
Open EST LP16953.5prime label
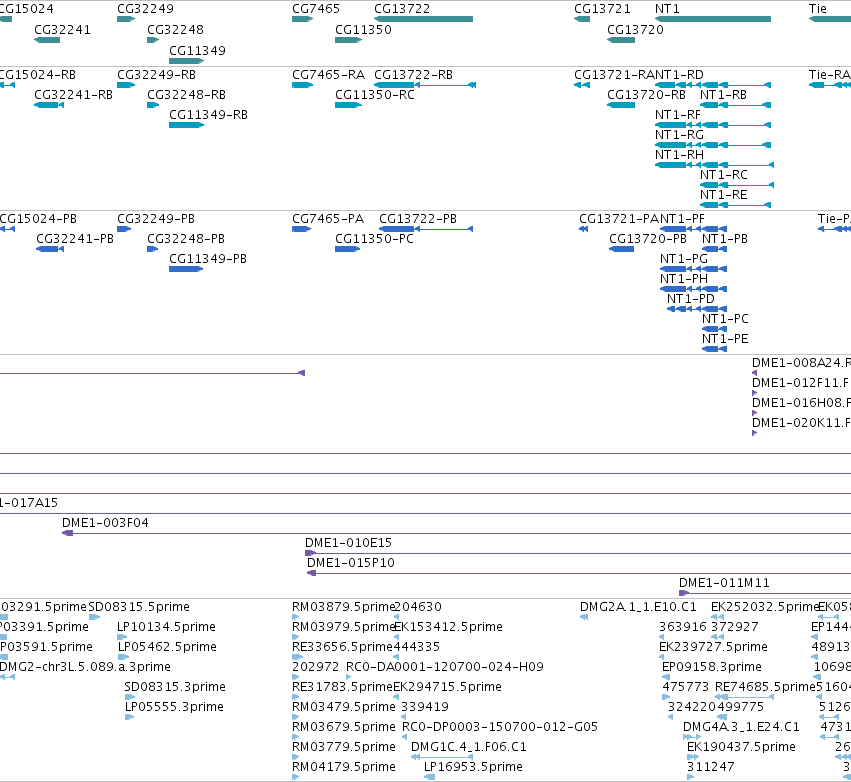point(473,767)
